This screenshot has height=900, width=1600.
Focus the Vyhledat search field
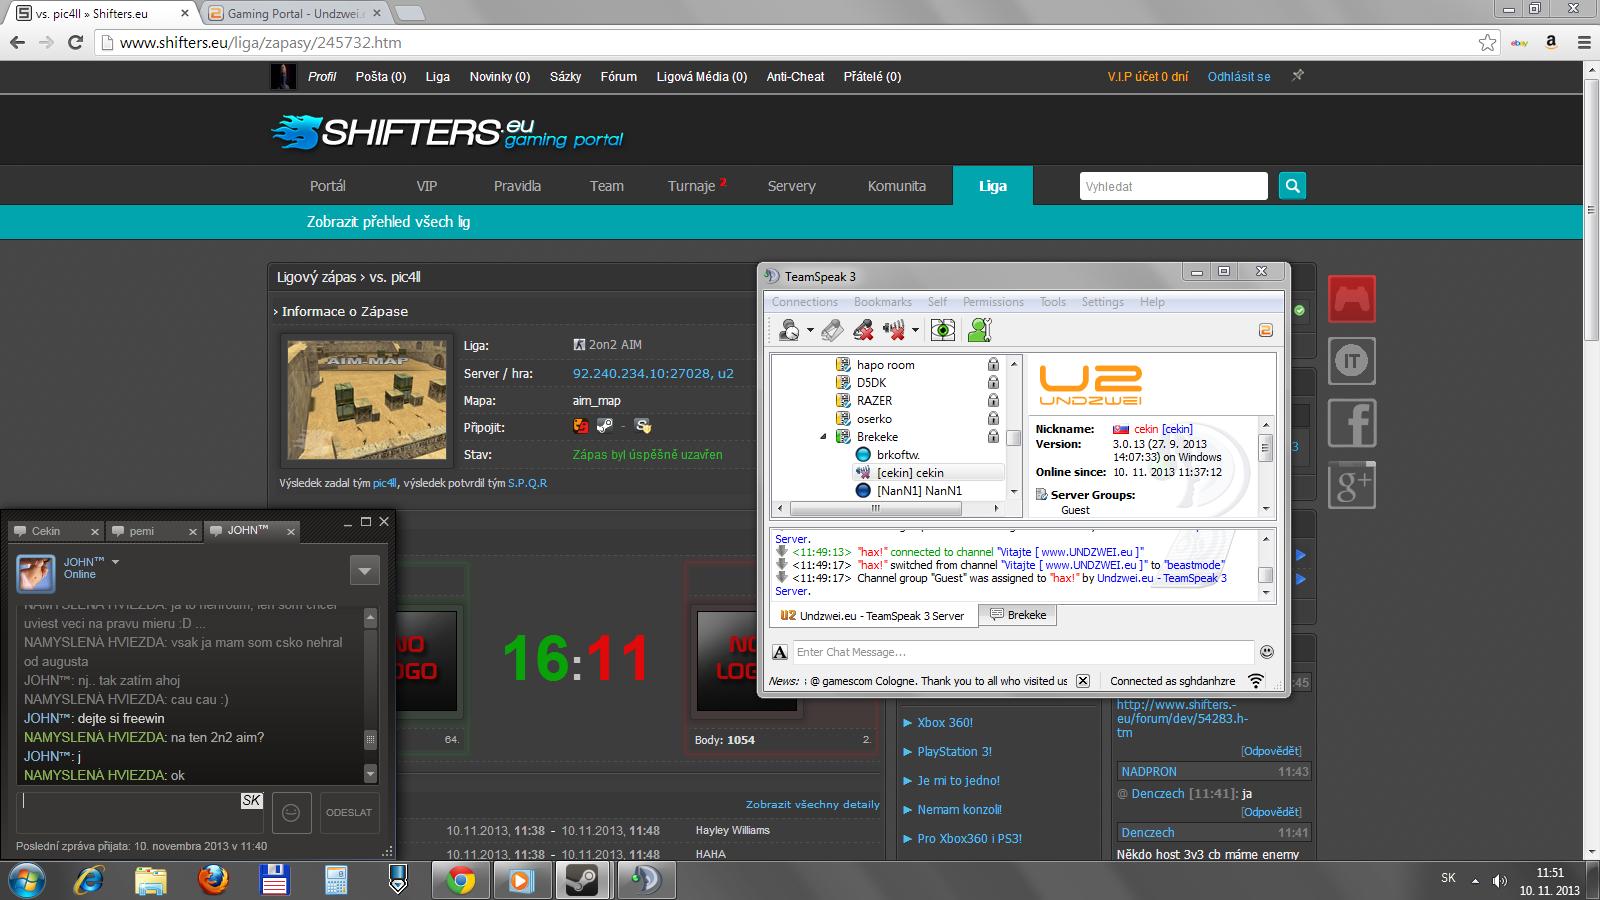(1173, 186)
